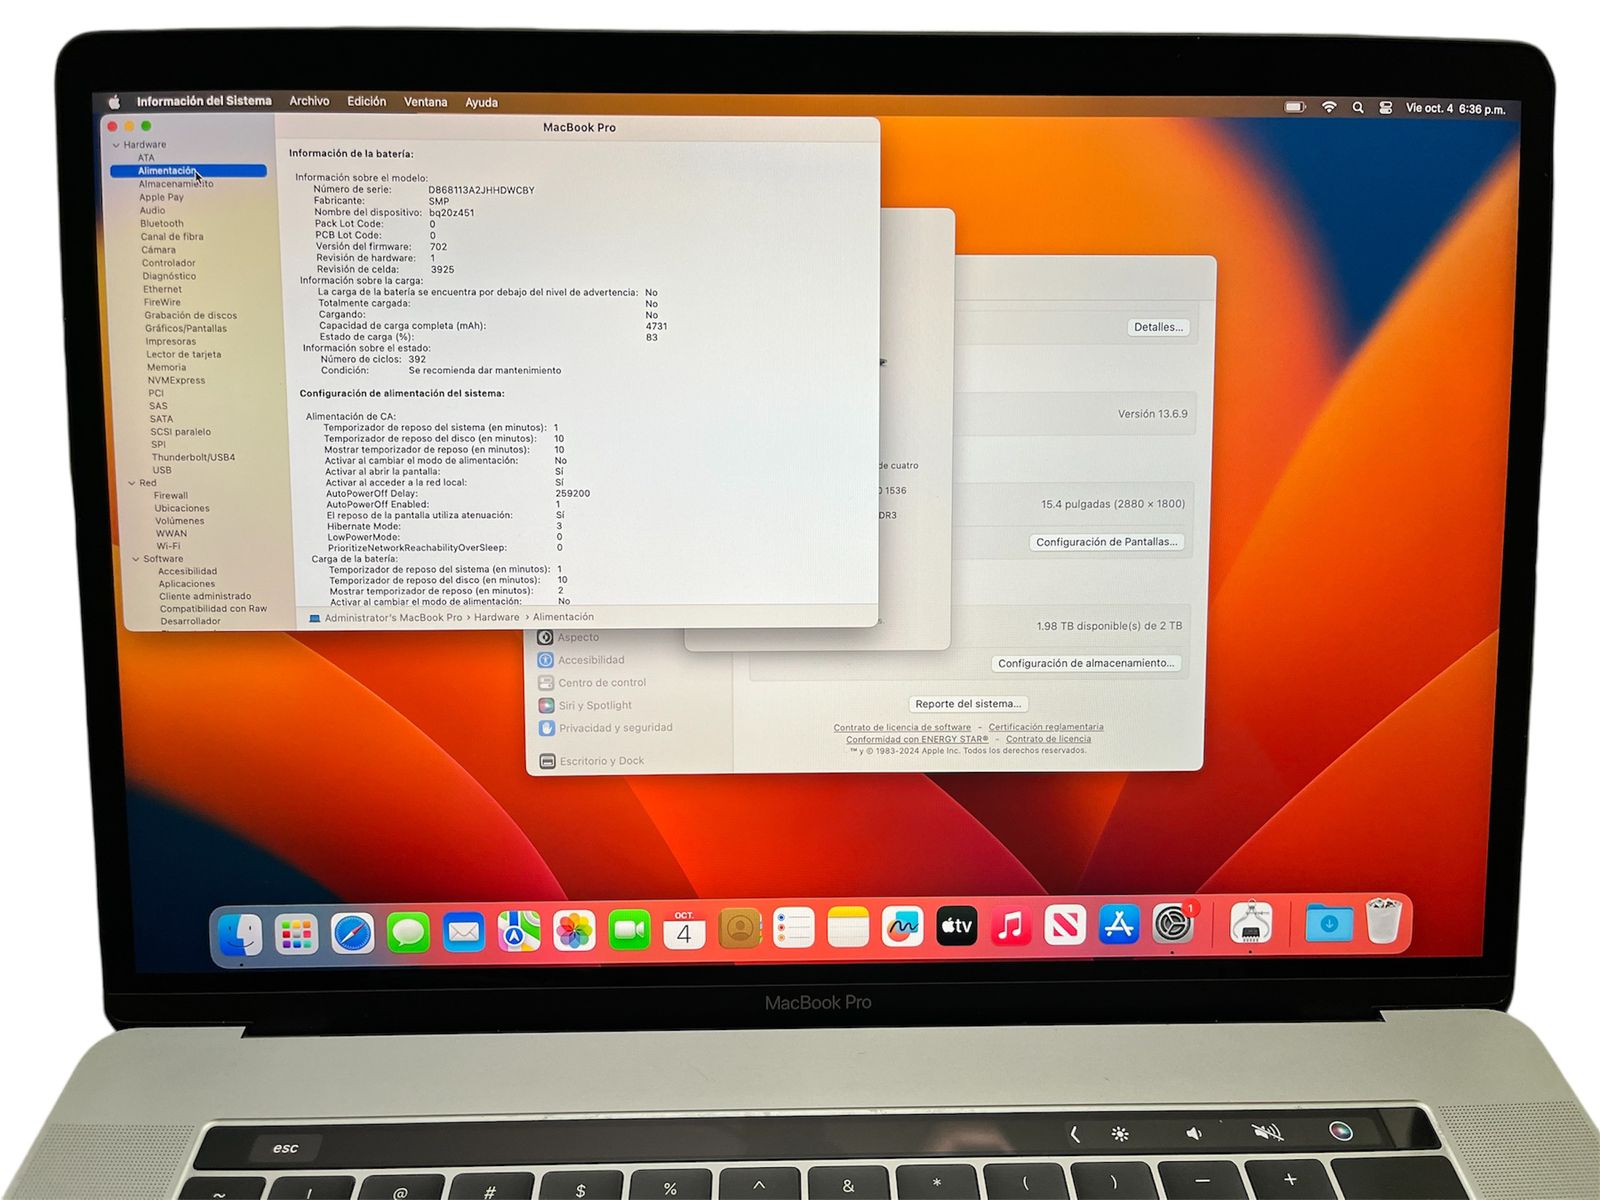Open the Music app icon
Screen dimensions: 1600x1200
[1010, 927]
